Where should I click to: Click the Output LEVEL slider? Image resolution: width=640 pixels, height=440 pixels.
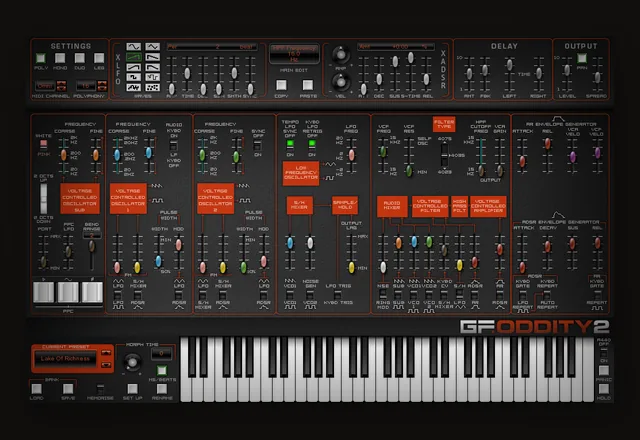click(x=567, y=70)
